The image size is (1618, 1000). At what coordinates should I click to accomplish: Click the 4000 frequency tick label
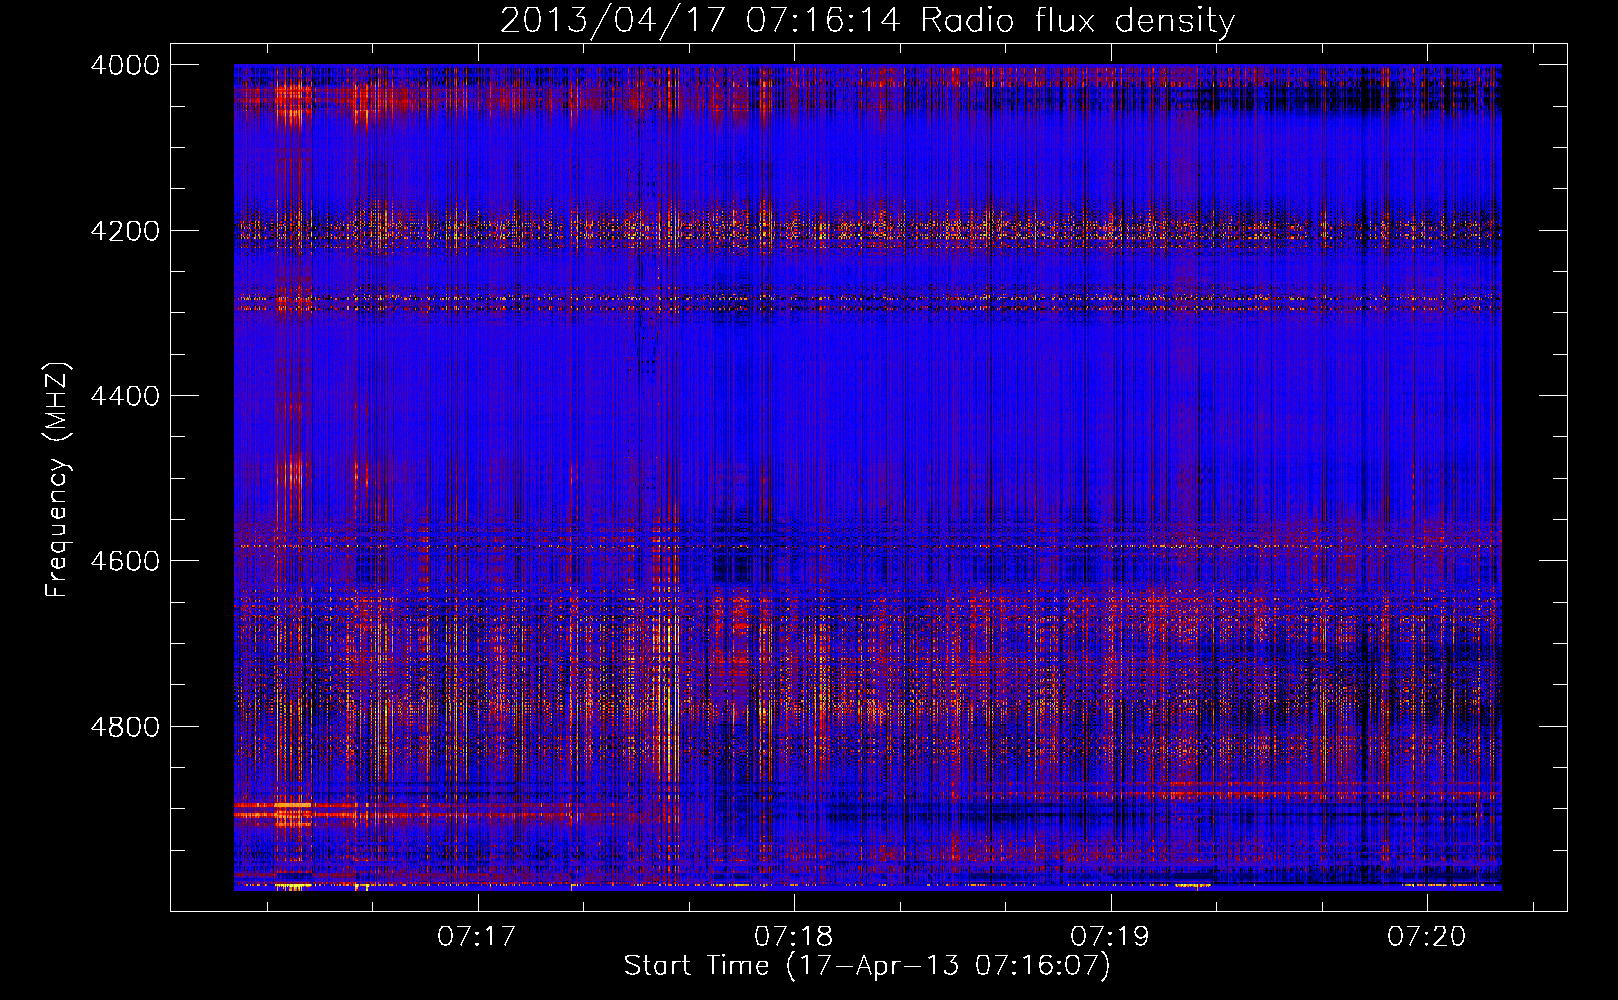click(x=125, y=65)
